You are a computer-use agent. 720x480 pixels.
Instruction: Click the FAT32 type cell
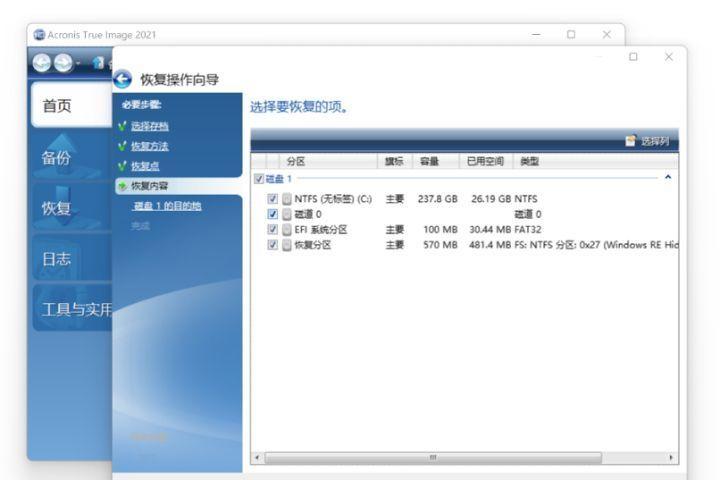click(x=528, y=229)
